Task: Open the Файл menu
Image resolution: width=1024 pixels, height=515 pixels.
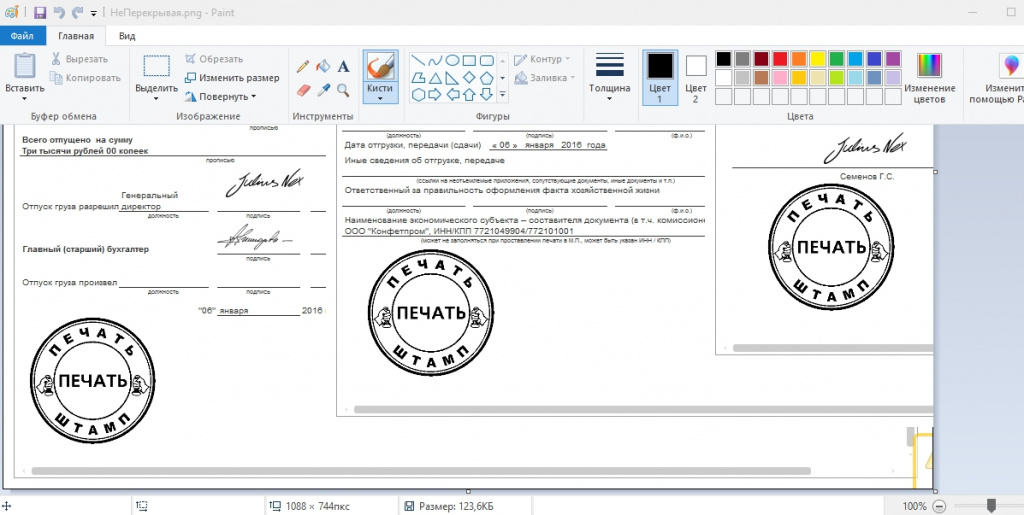Action: click(x=22, y=36)
